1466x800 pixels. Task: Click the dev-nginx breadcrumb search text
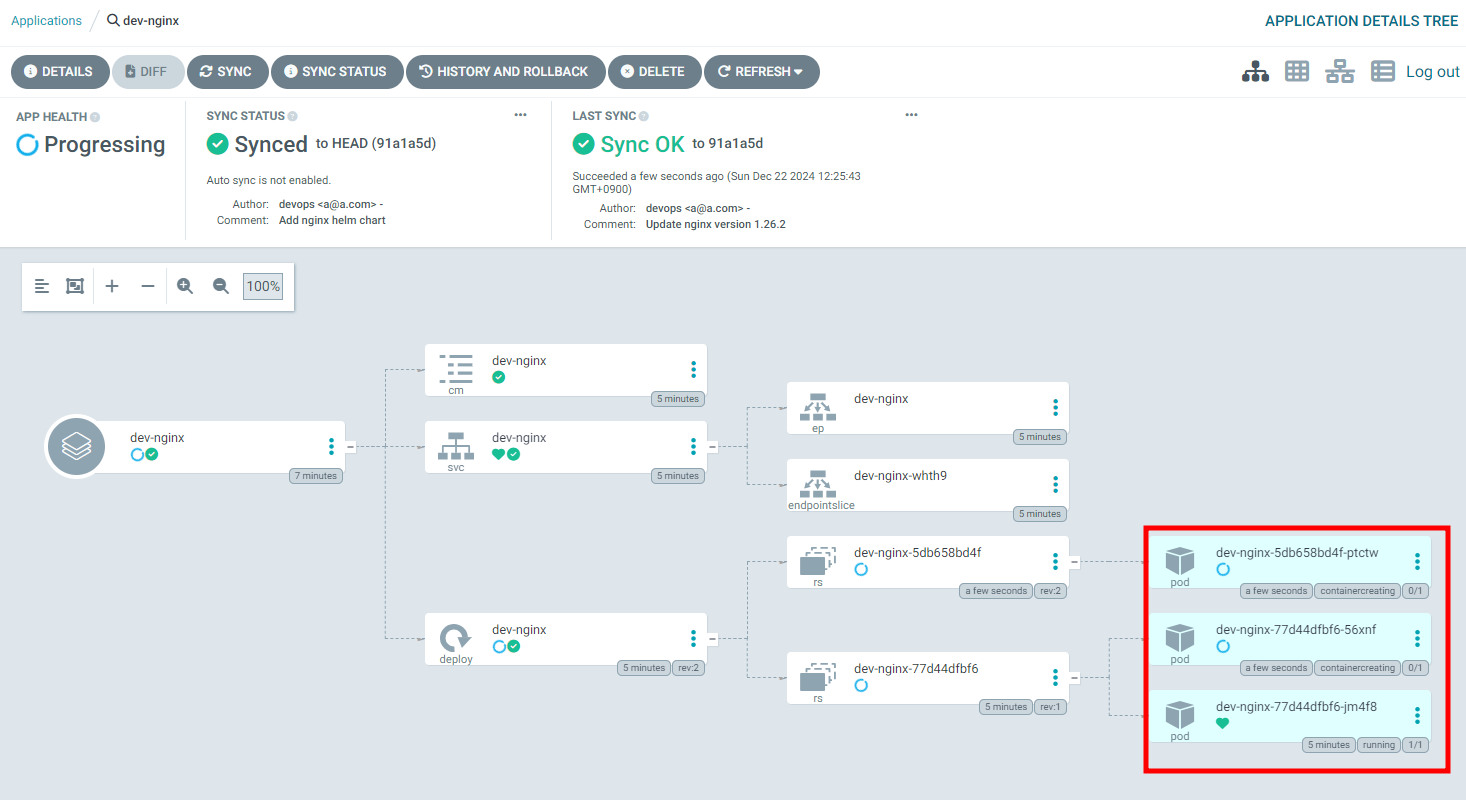pyautogui.click(x=151, y=21)
